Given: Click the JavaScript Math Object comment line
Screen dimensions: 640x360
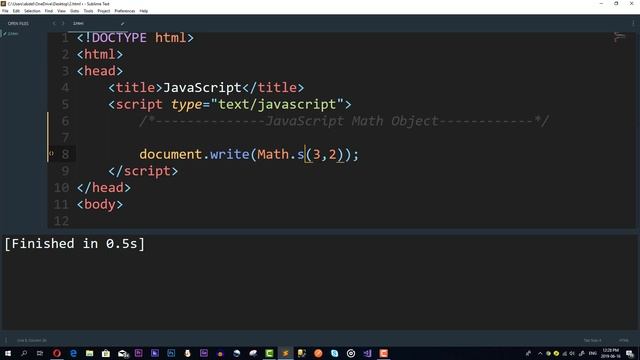Looking at the screenshot, I should pyautogui.click(x=344, y=121).
